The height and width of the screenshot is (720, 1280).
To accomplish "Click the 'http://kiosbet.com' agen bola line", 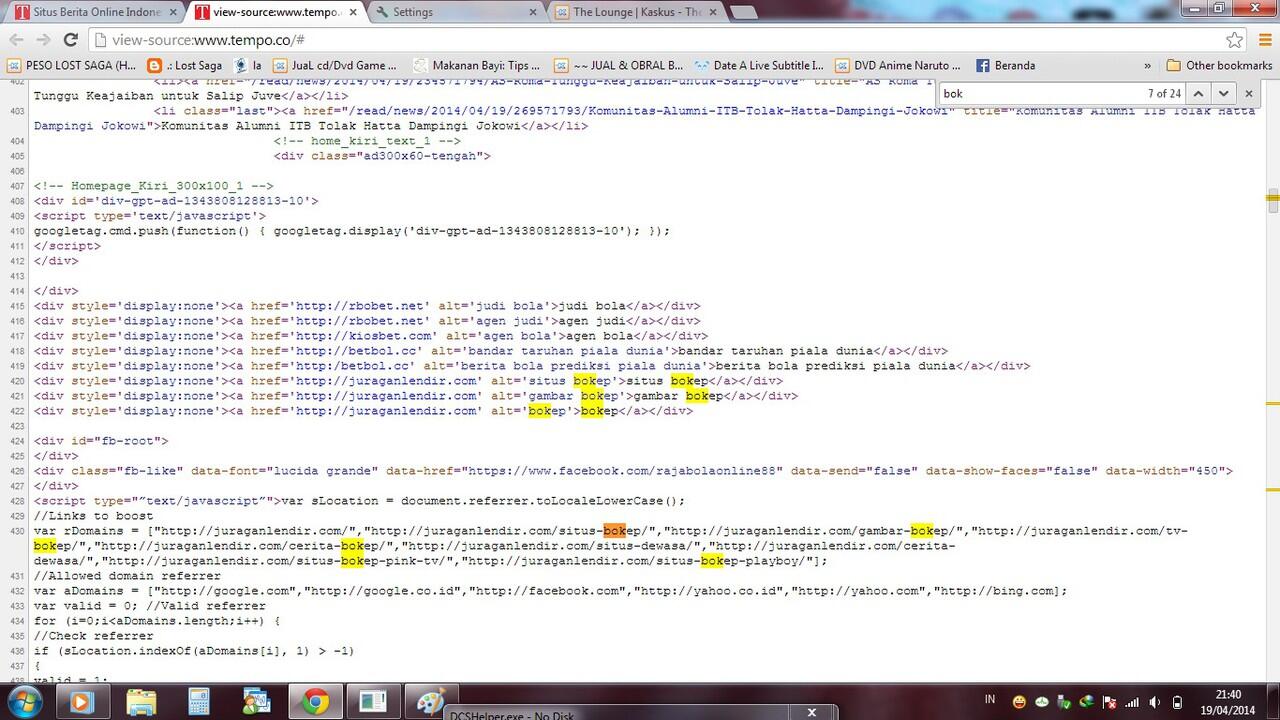I will (x=371, y=336).
